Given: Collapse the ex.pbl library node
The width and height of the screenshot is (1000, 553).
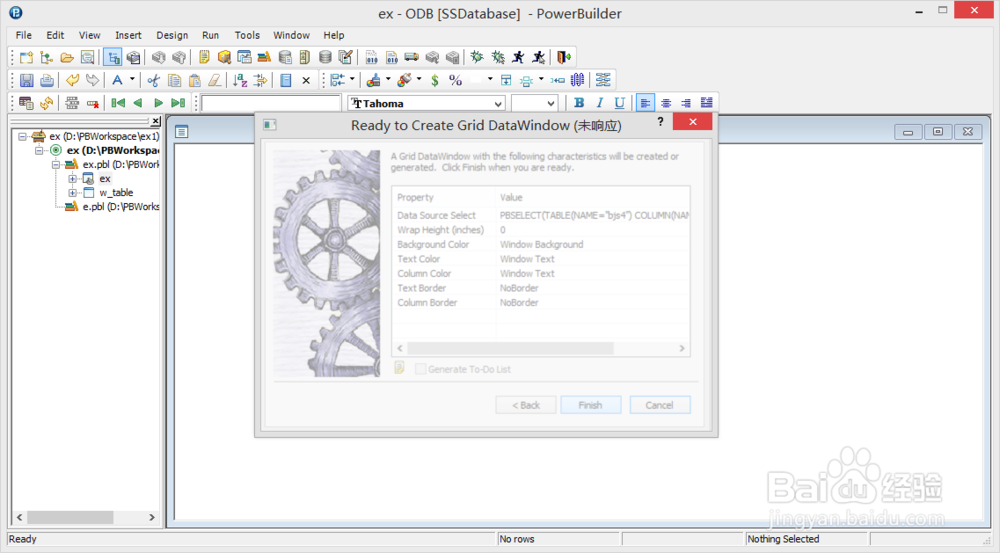Looking at the screenshot, I should (56, 165).
